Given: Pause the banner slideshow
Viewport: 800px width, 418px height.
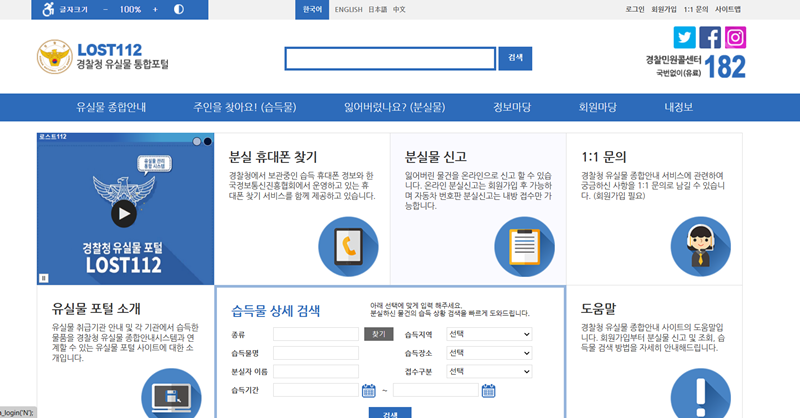Looking at the screenshot, I should pos(44,278).
